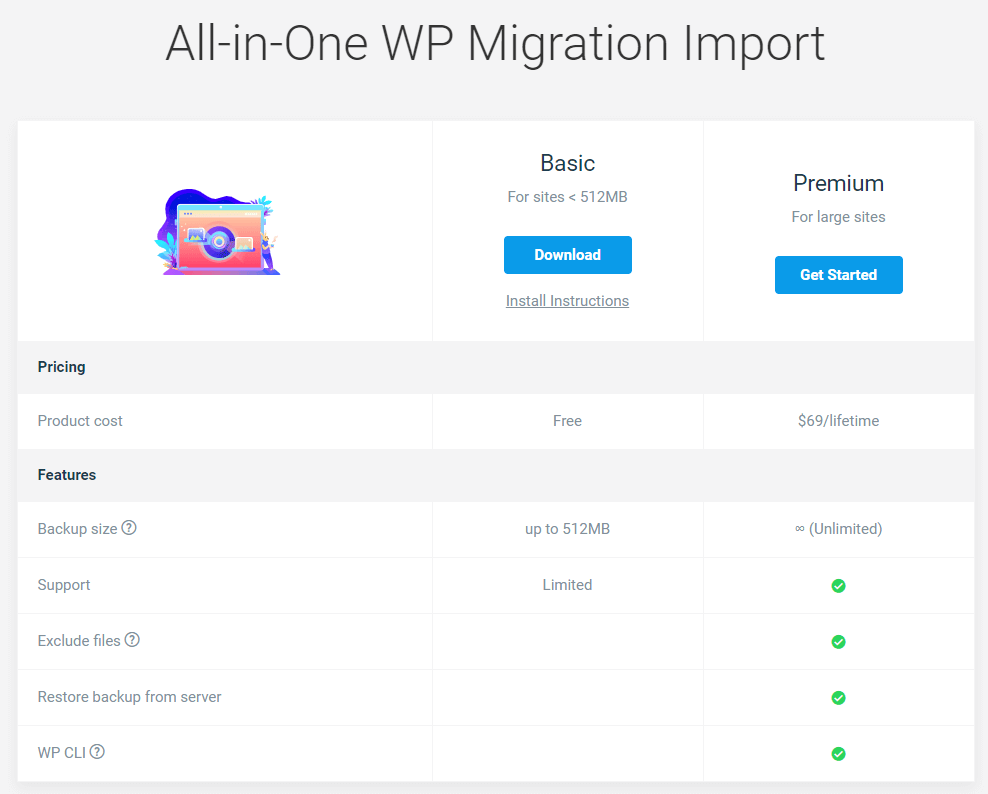Click the Restore backup row green checkmark
This screenshot has width=988, height=794.
click(838, 698)
